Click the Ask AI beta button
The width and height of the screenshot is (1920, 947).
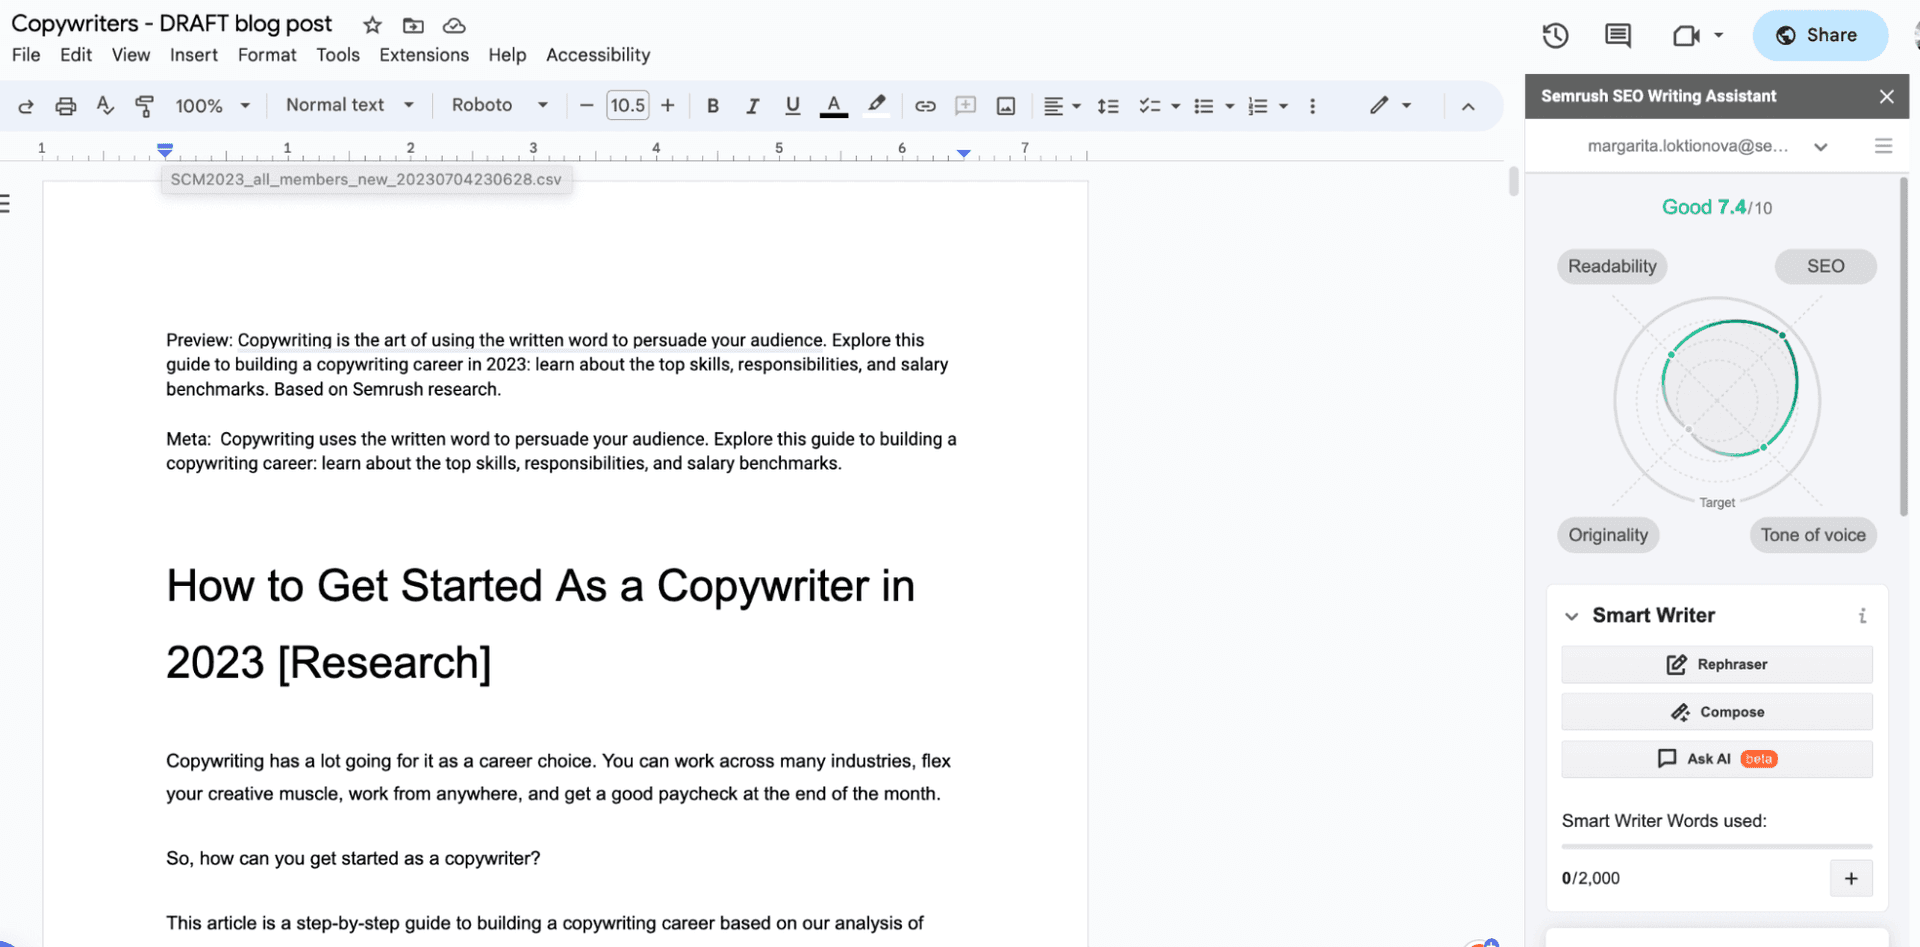1717,759
